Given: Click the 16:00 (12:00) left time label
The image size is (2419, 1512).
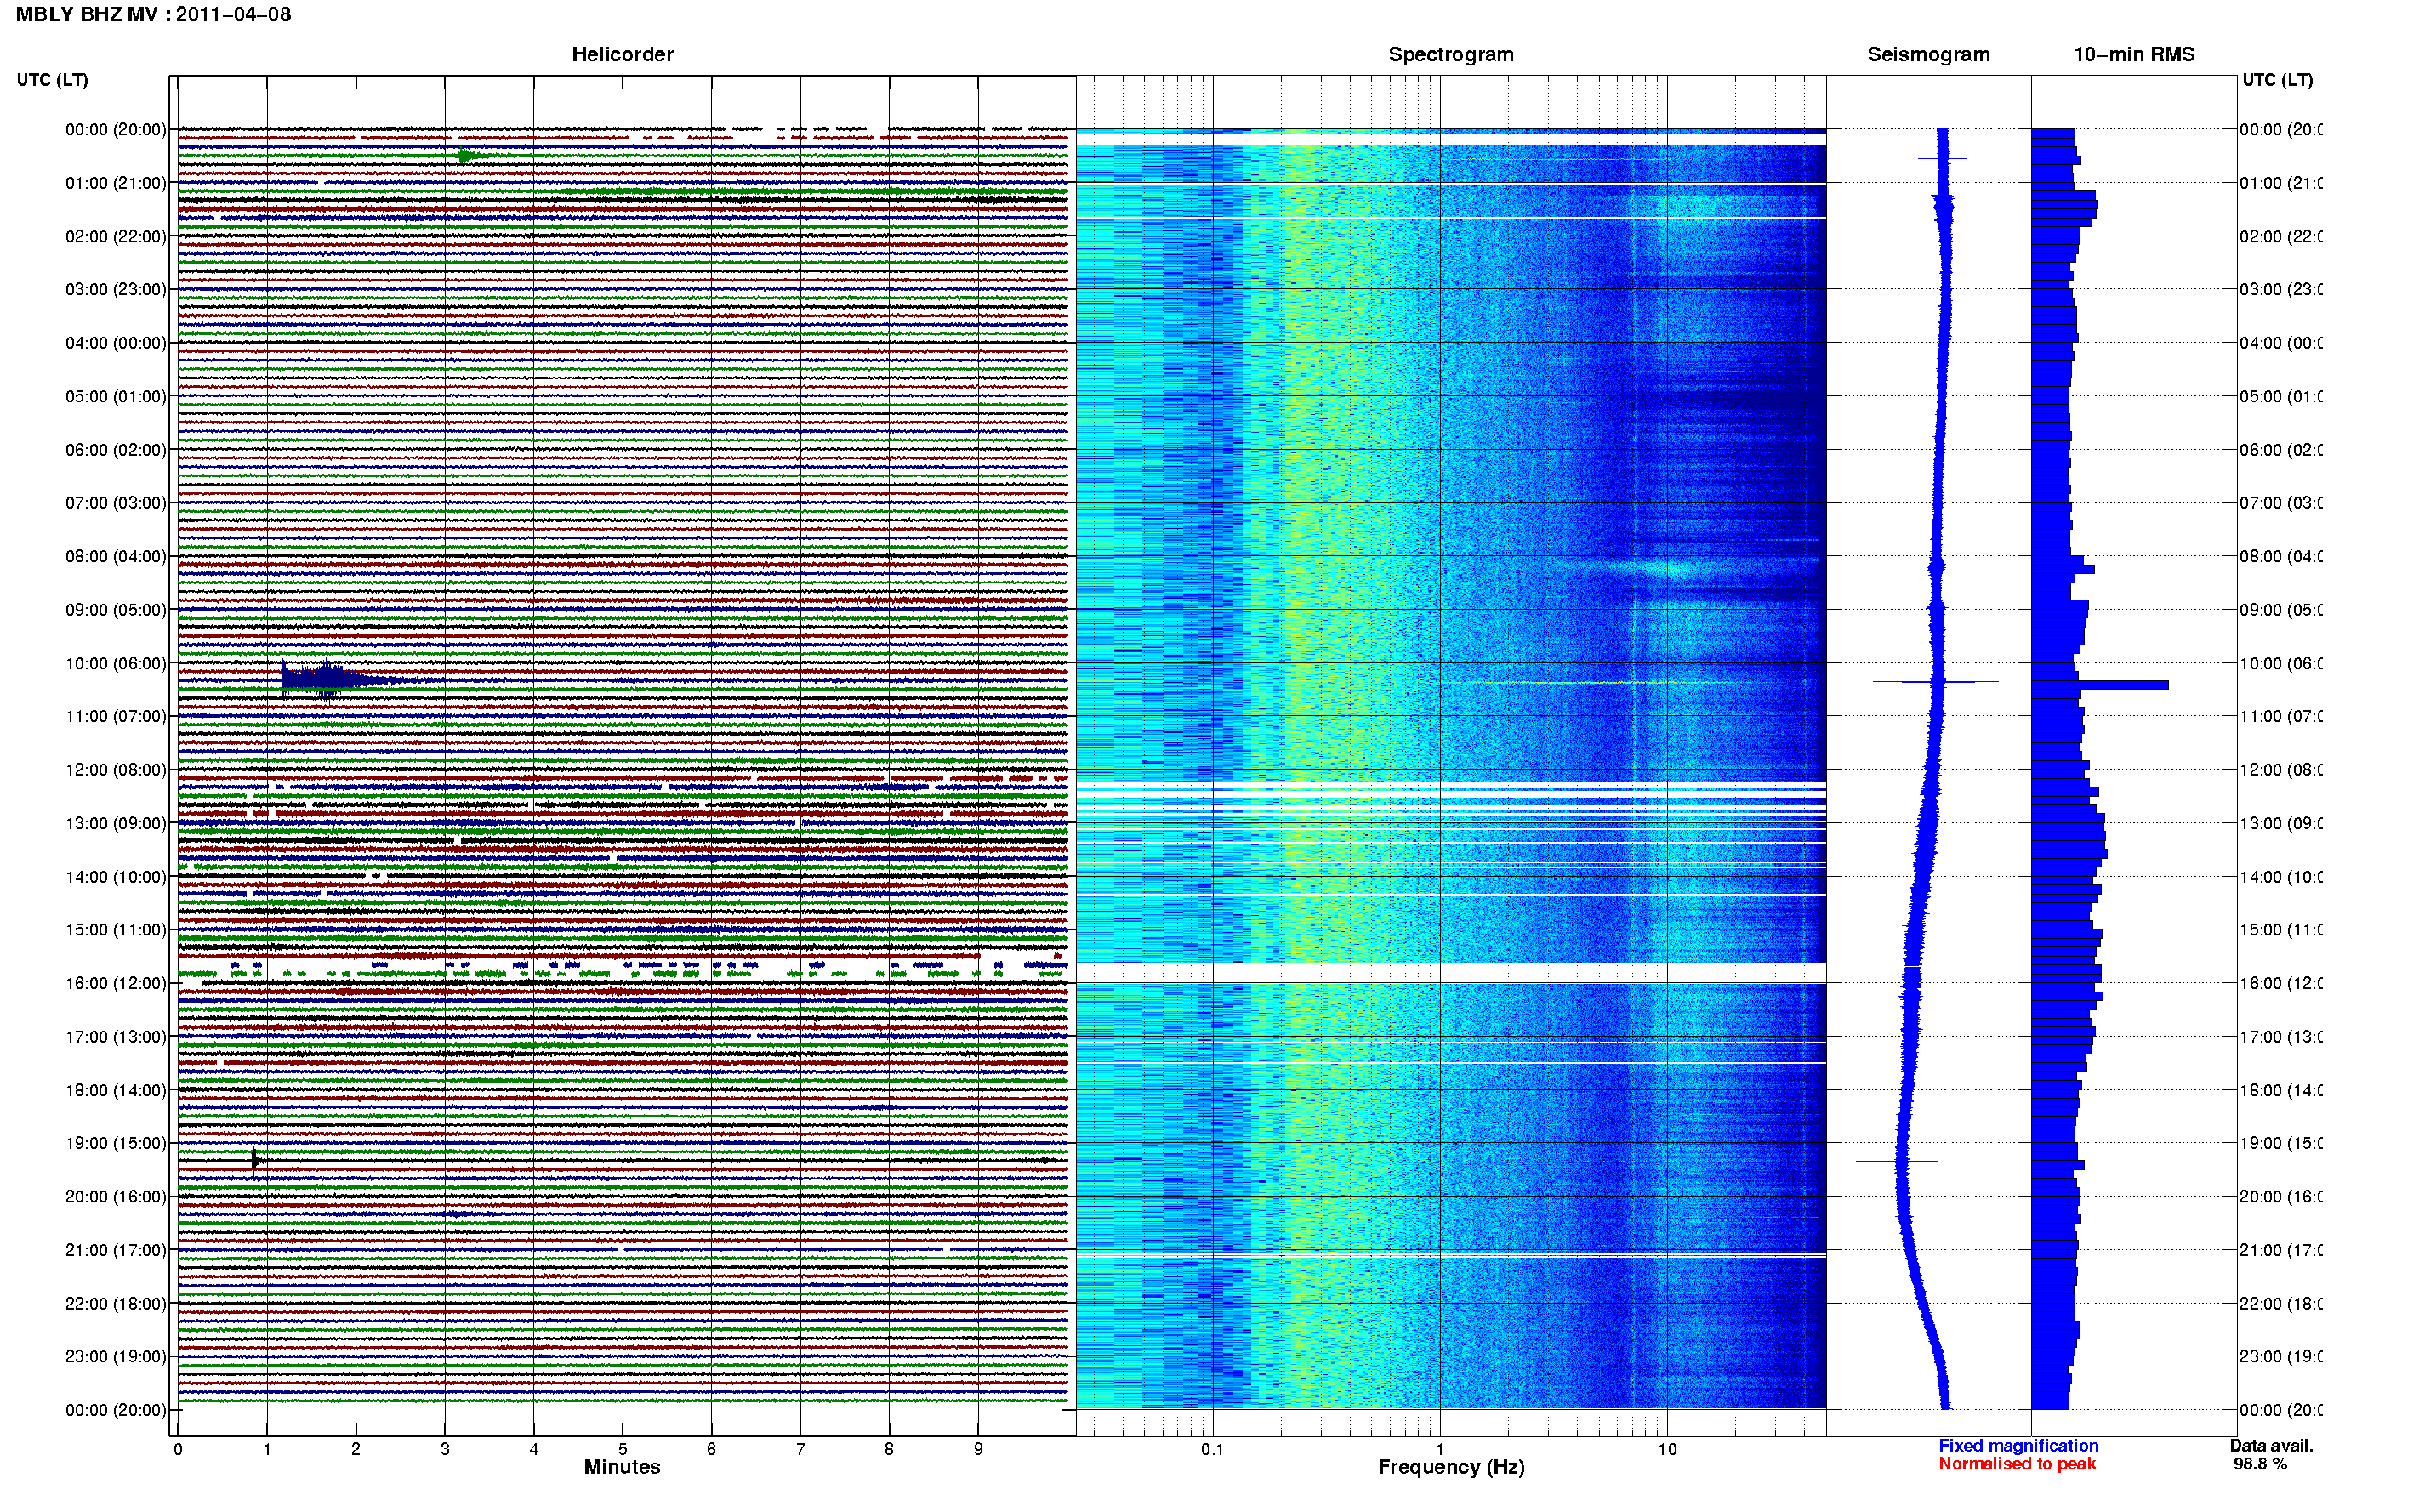Looking at the screenshot, I should point(116,983).
